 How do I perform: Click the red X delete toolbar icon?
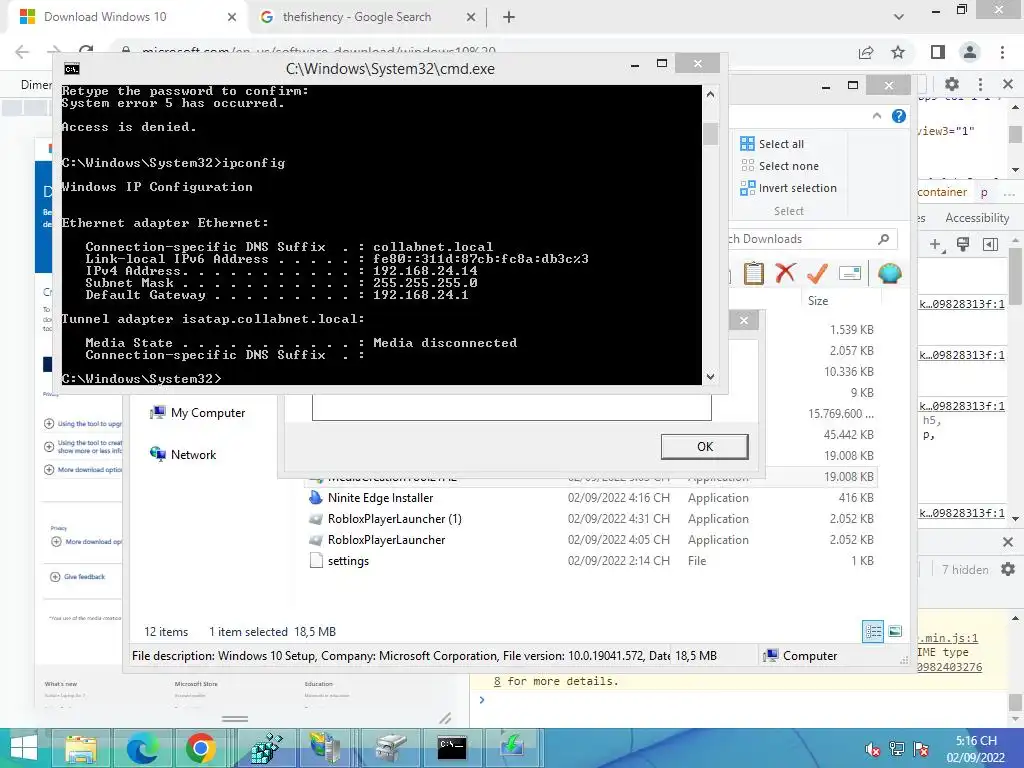pyautogui.click(x=785, y=273)
